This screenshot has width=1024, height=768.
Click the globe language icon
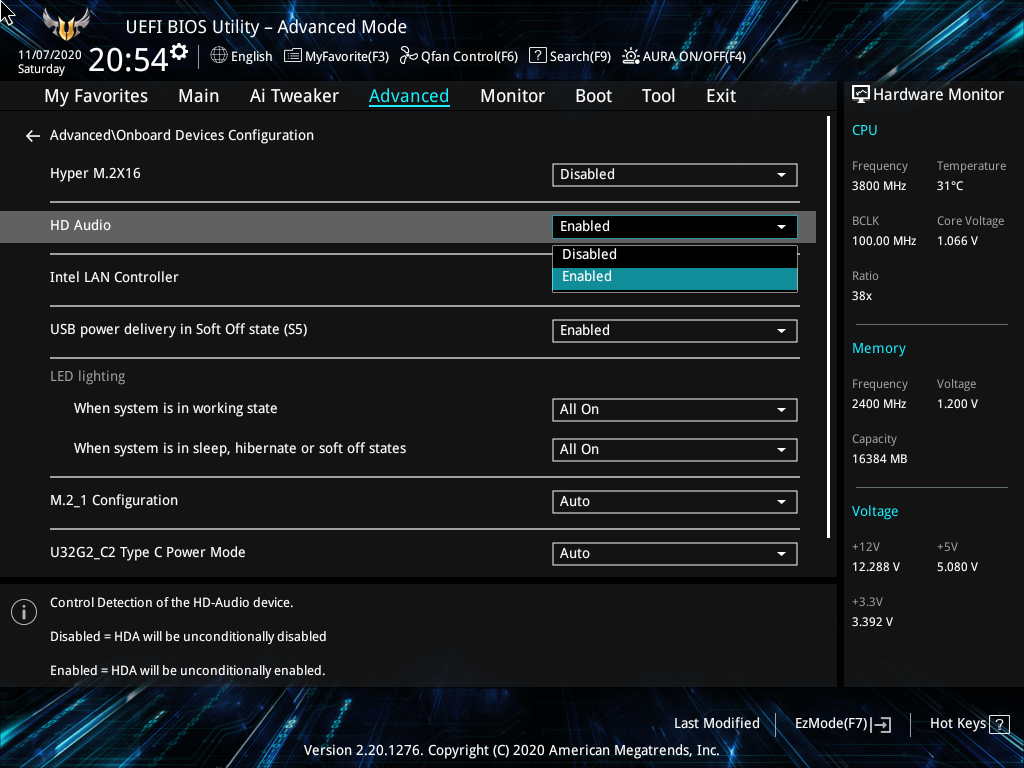pos(219,56)
